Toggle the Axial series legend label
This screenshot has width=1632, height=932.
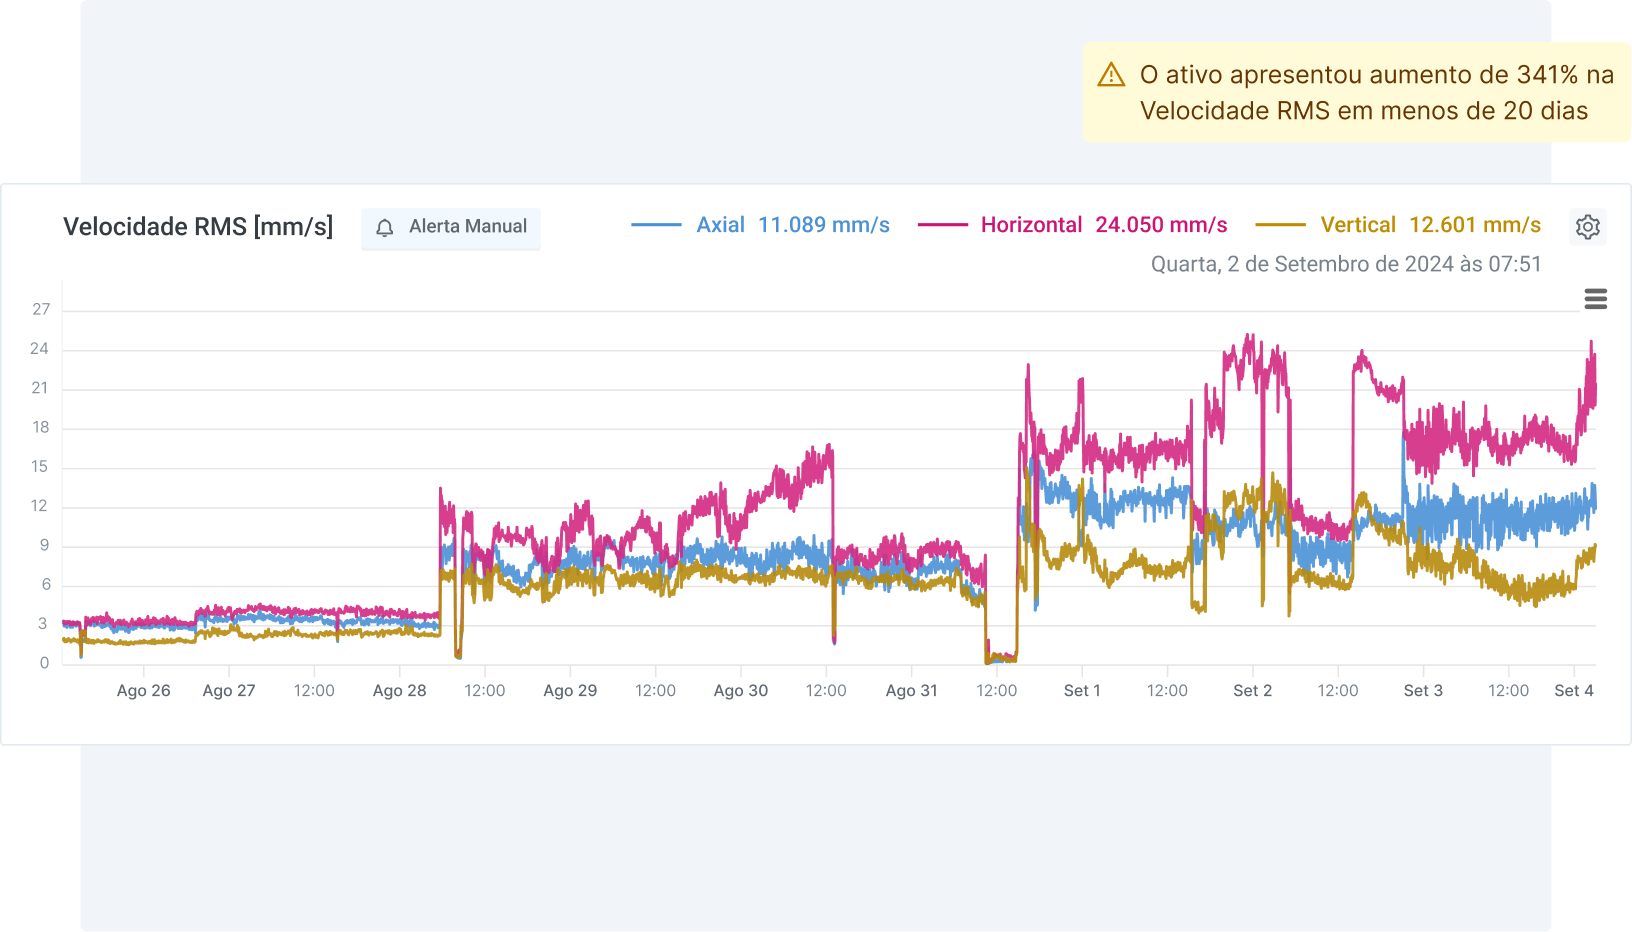click(720, 225)
